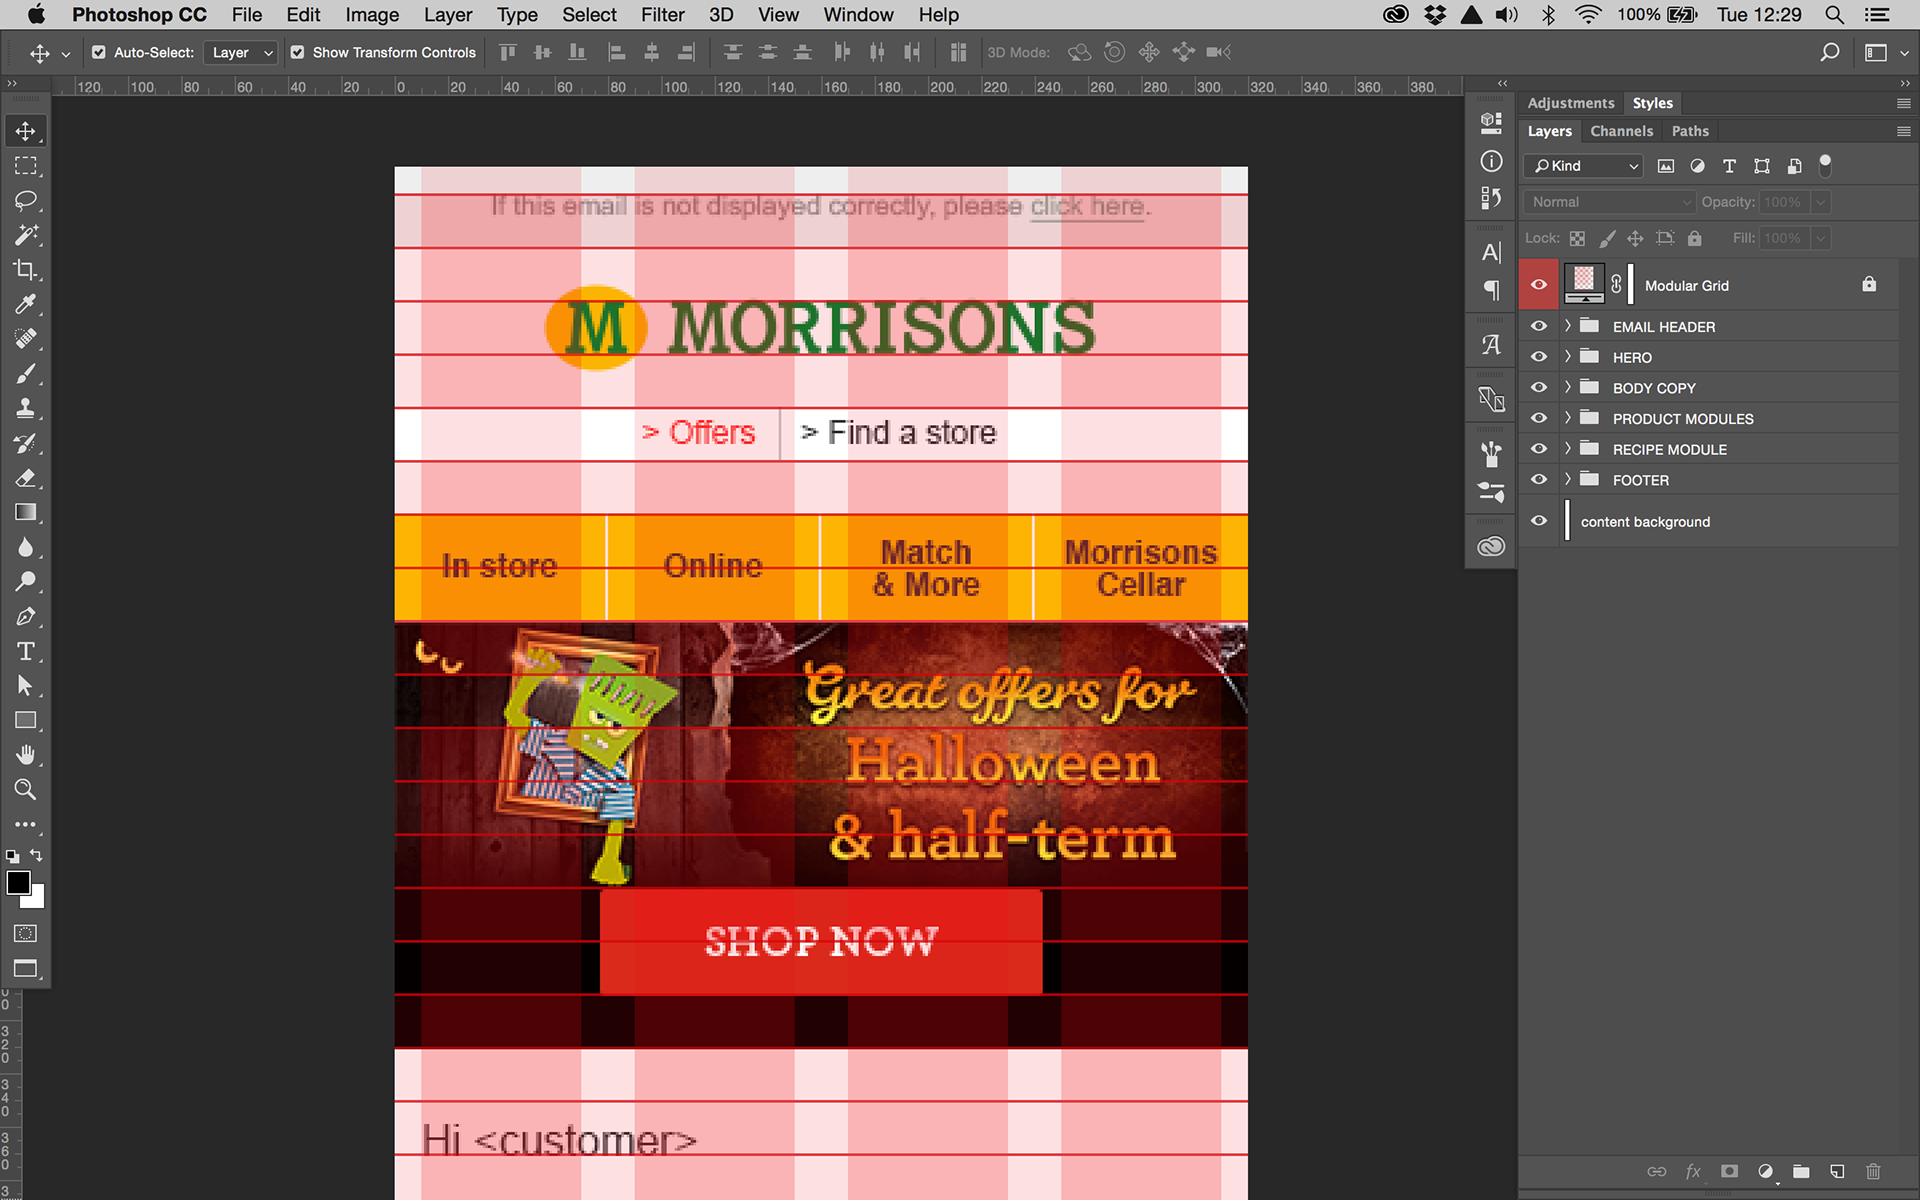Toggle the Auto-Select checkbox
The width and height of the screenshot is (1920, 1200).
click(x=99, y=52)
